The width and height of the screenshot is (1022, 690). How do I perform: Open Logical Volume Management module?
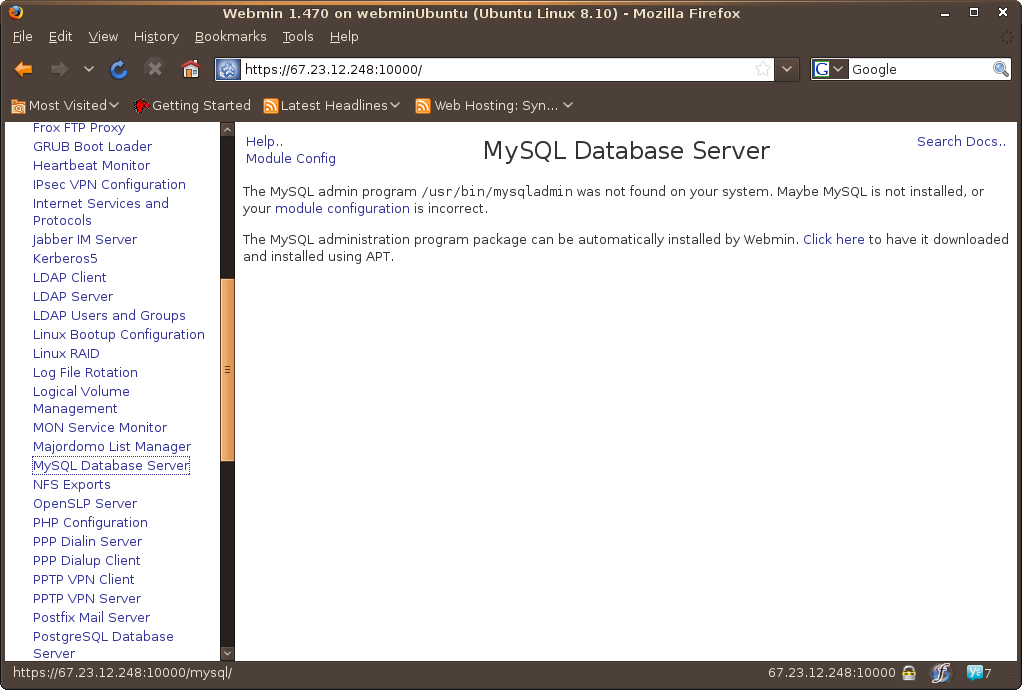point(81,399)
